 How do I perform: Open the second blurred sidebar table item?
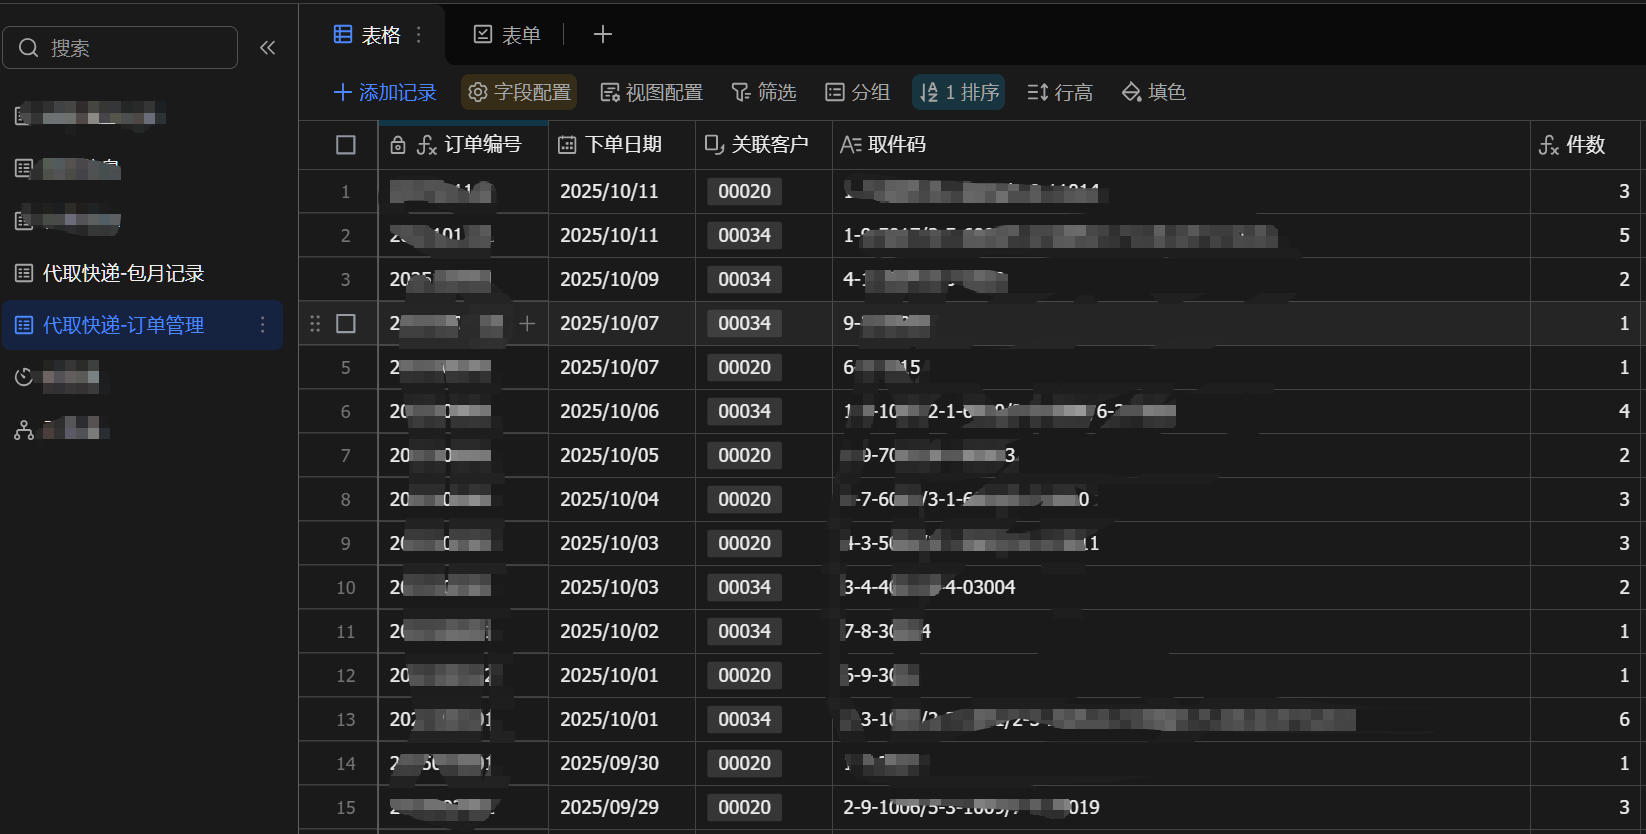68,168
